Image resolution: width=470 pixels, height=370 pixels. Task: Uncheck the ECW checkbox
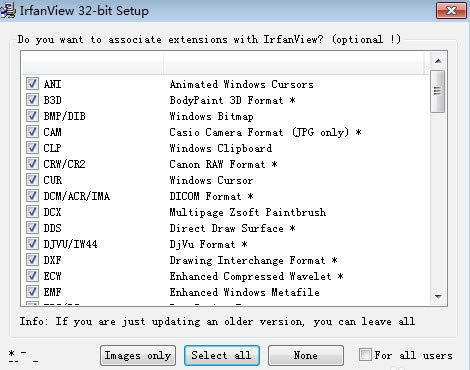[x=32, y=276]
